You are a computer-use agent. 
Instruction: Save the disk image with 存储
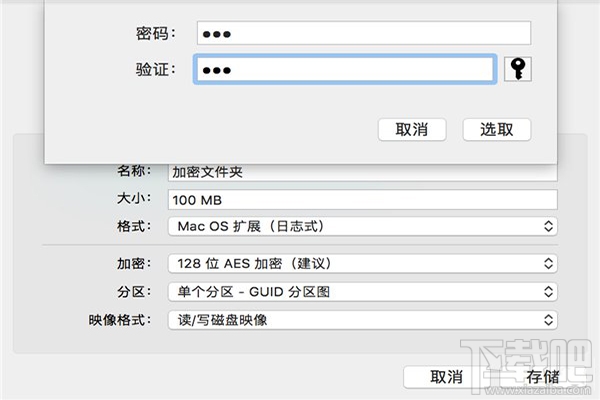[543, 377]
